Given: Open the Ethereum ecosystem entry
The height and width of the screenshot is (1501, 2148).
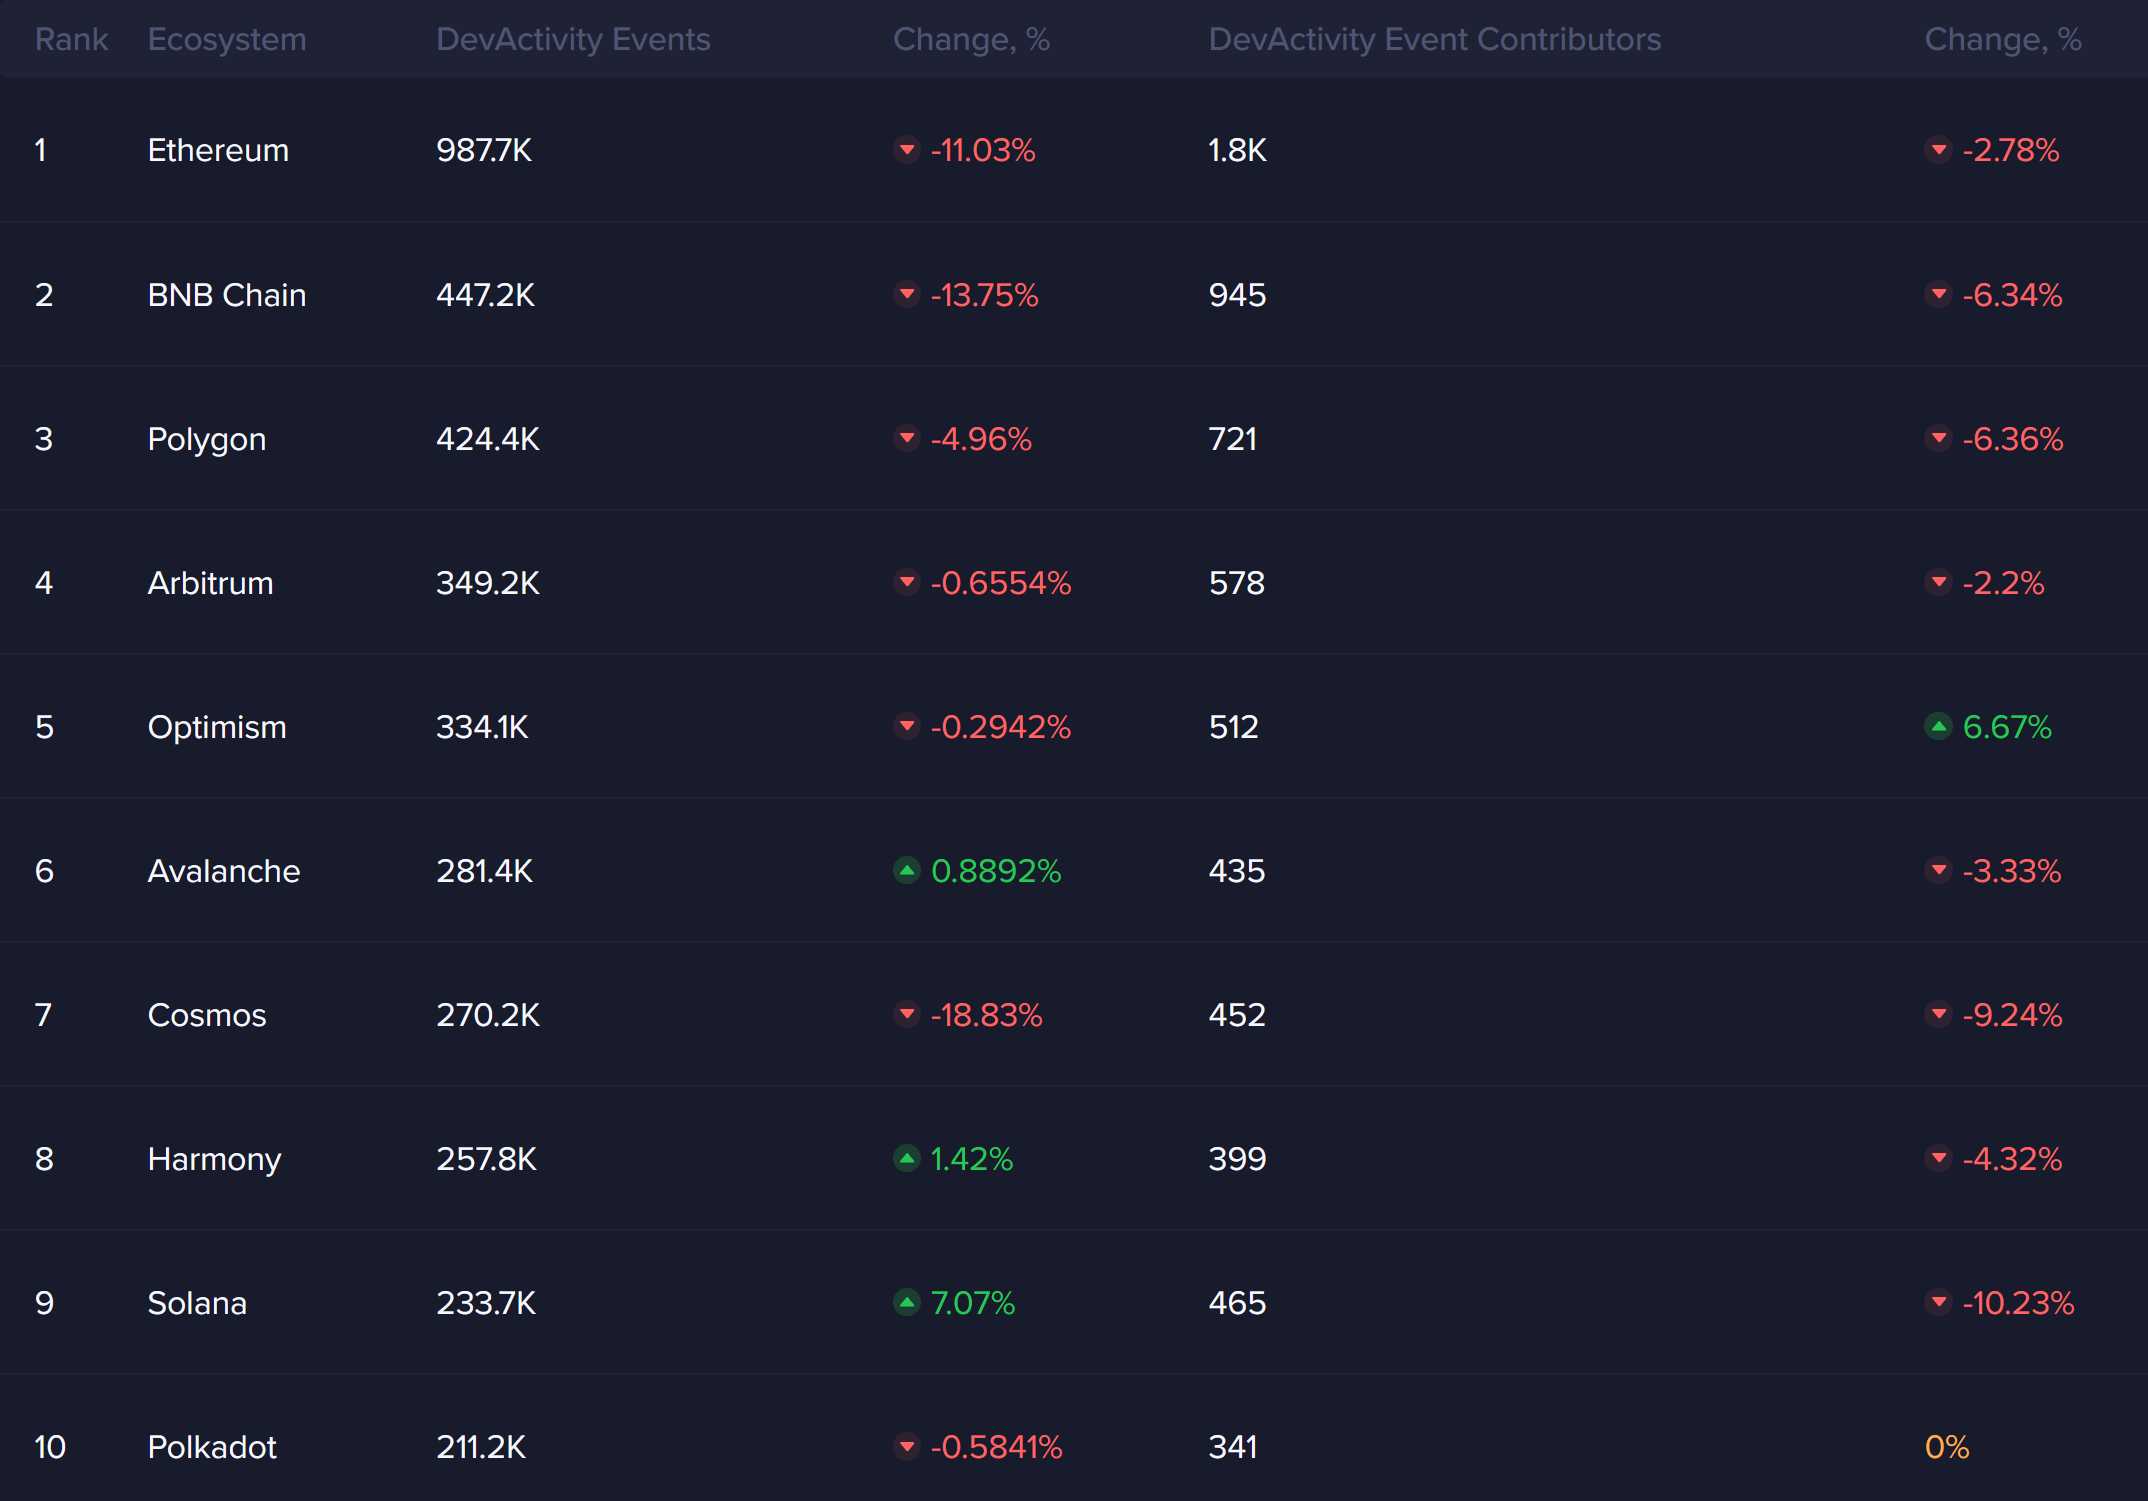Looking at the screenshot, I should (218, 150).
